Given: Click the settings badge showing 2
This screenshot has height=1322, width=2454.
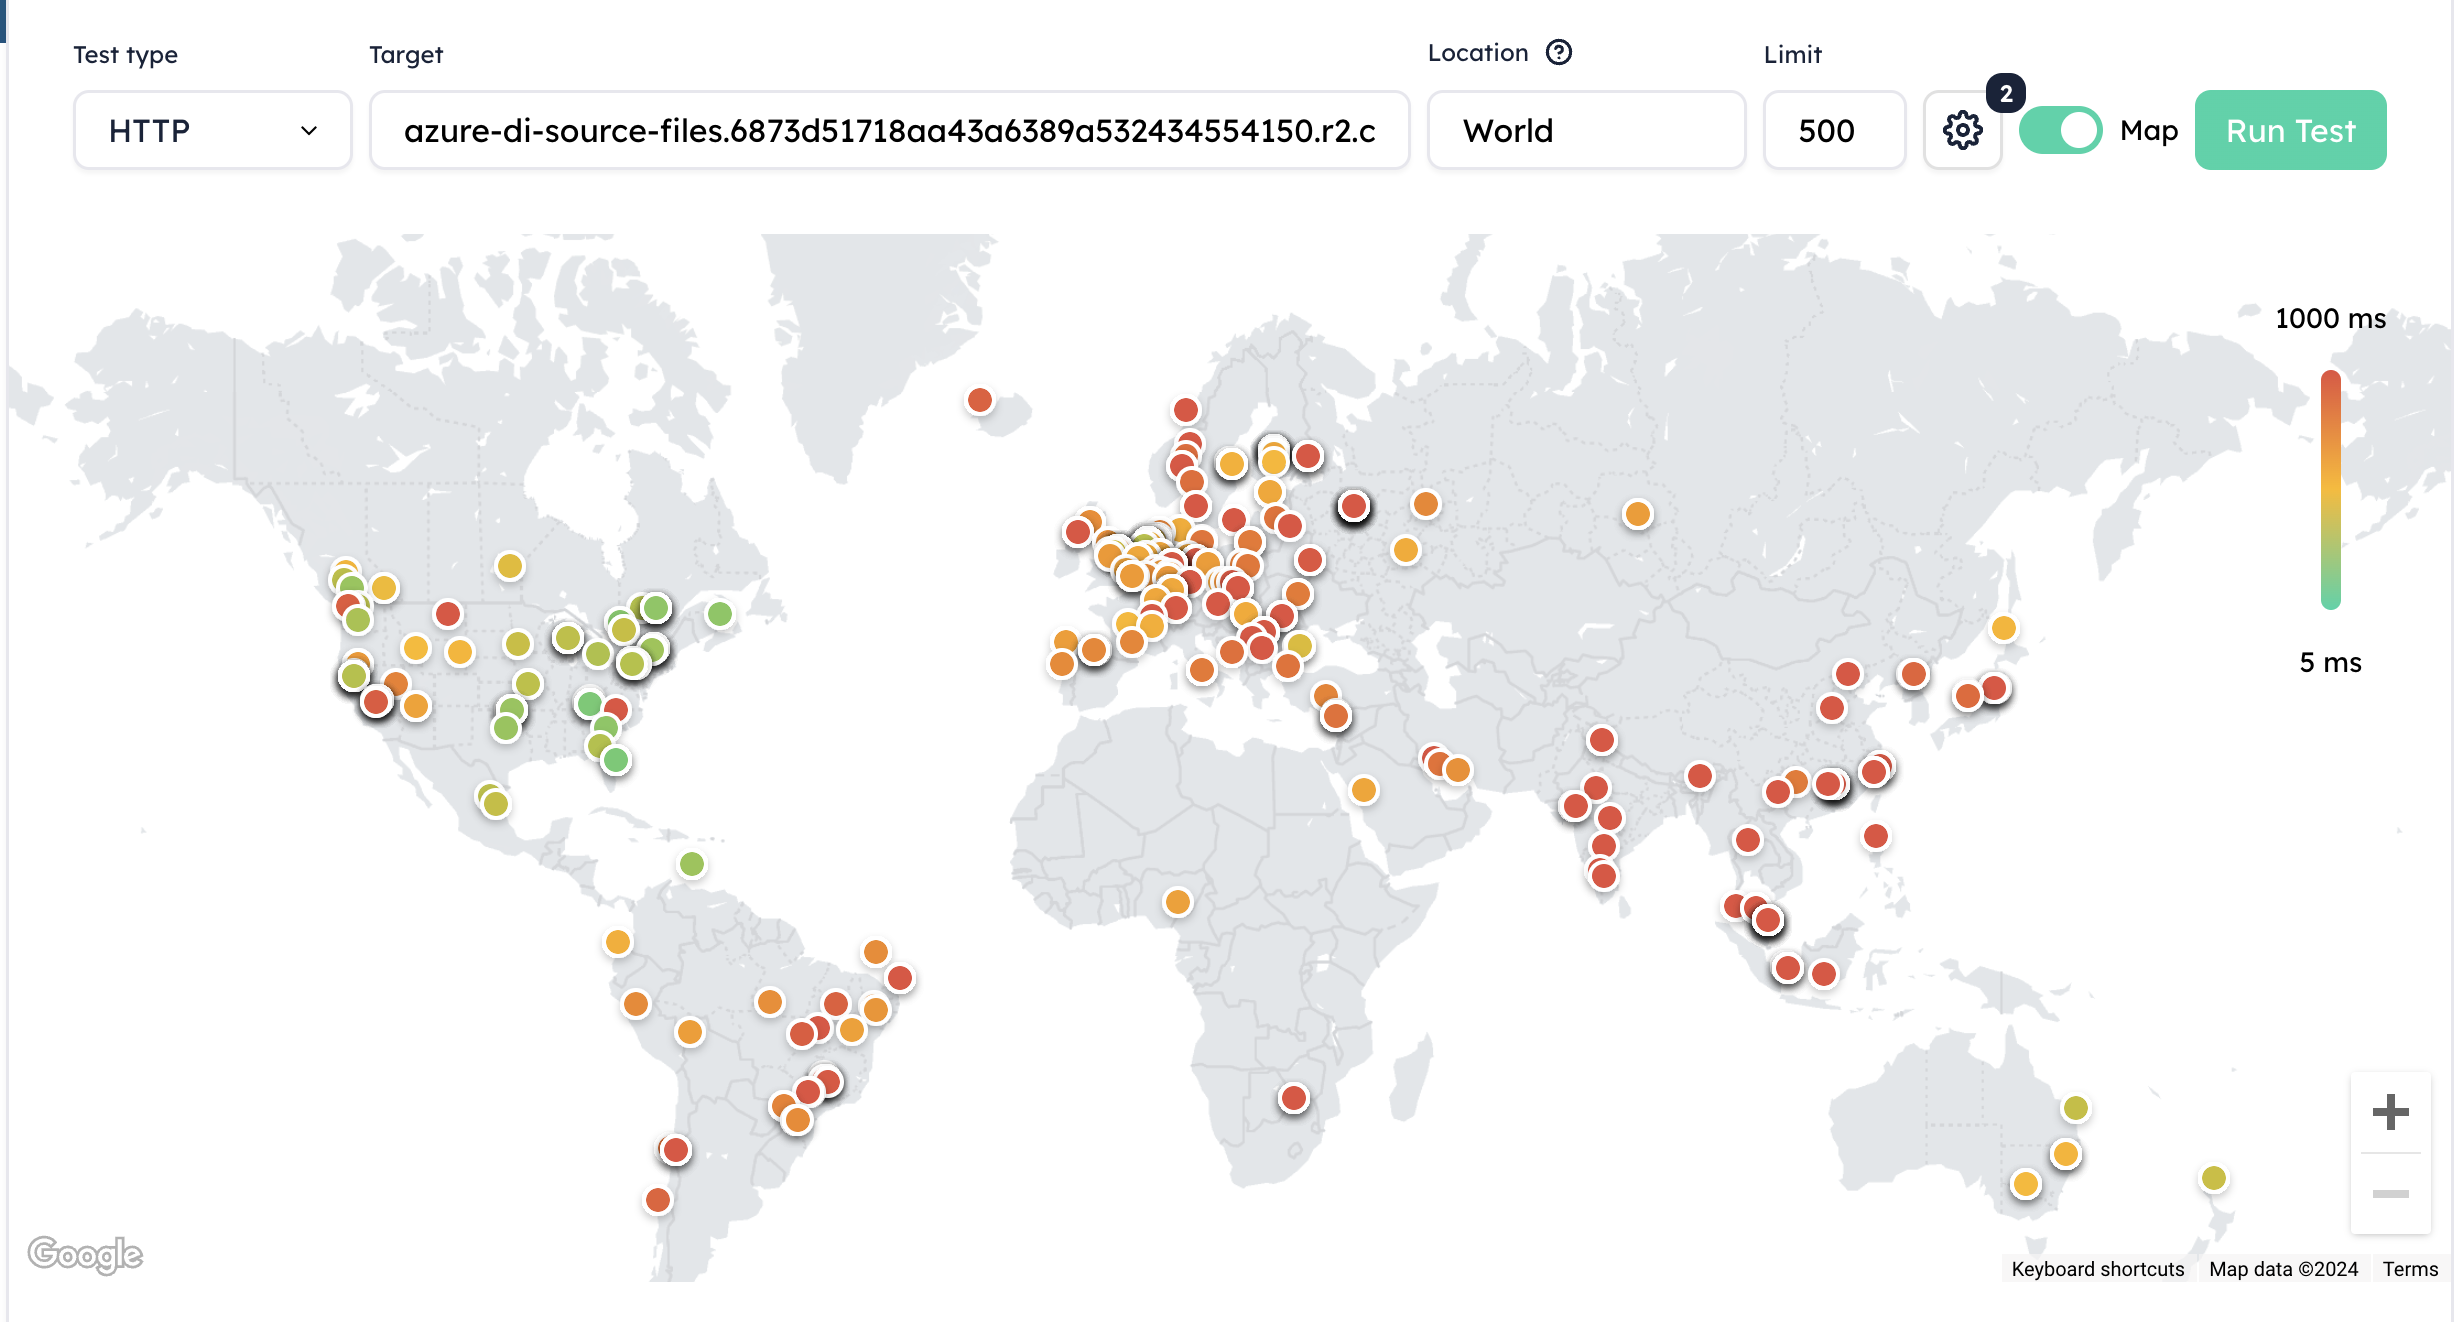Looking at the screenshot, I should coord(2005,93).
